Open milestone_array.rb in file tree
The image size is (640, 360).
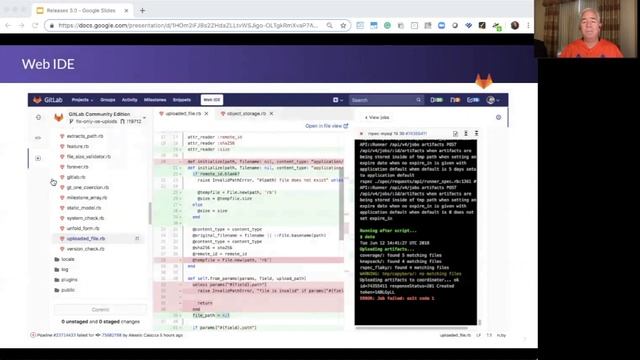87,198
